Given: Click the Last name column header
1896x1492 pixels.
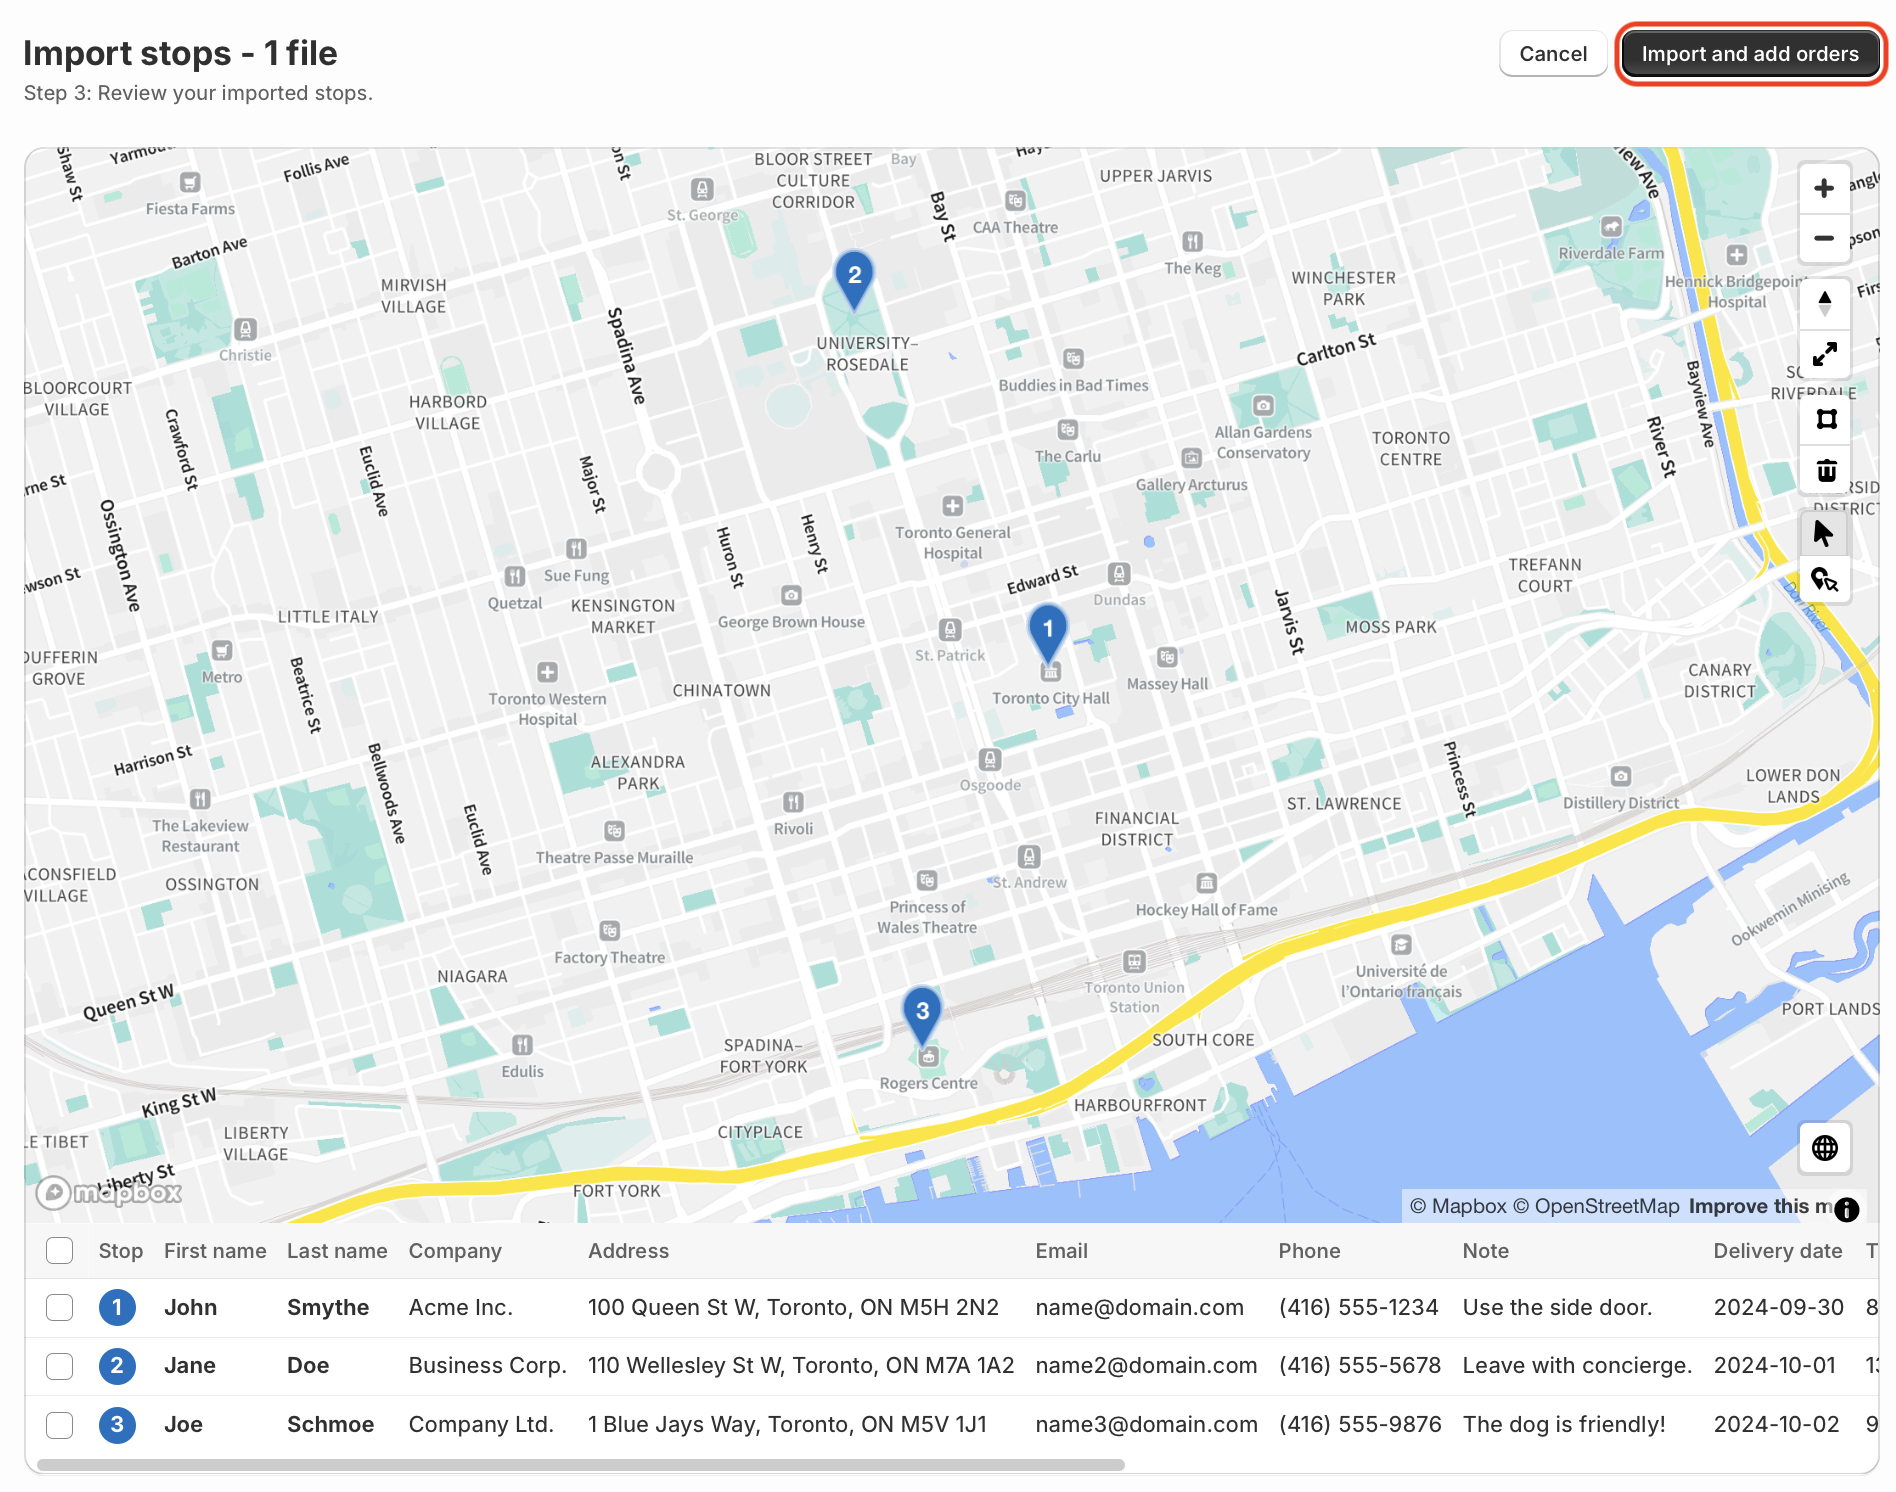Looking at the screenshot, I should click(337, 1251).
